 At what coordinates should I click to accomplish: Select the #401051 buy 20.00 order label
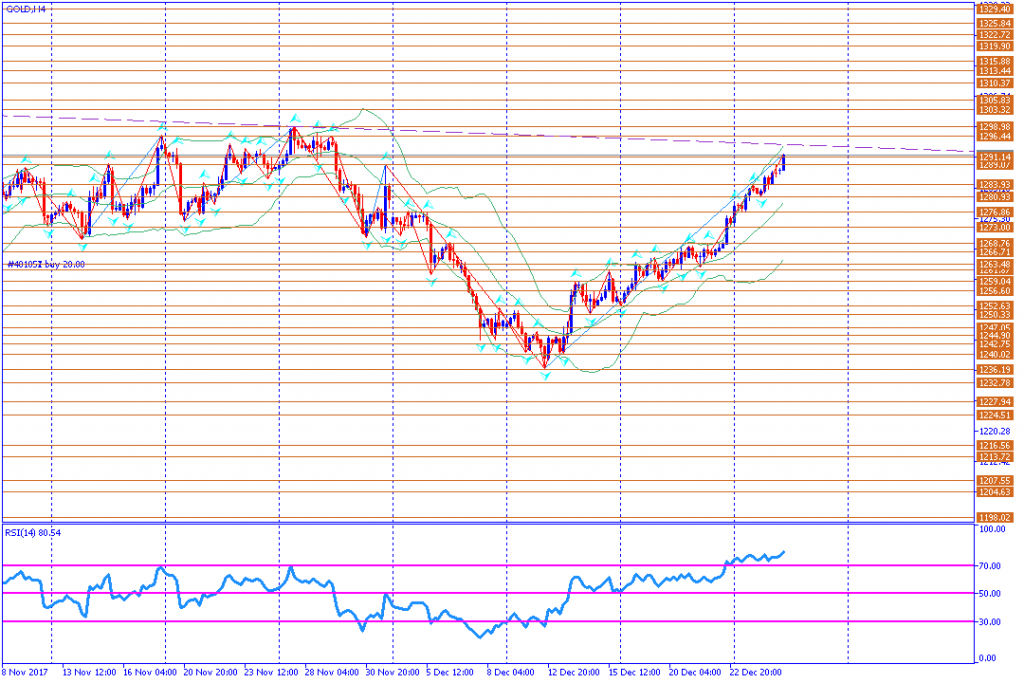point(46,264)
